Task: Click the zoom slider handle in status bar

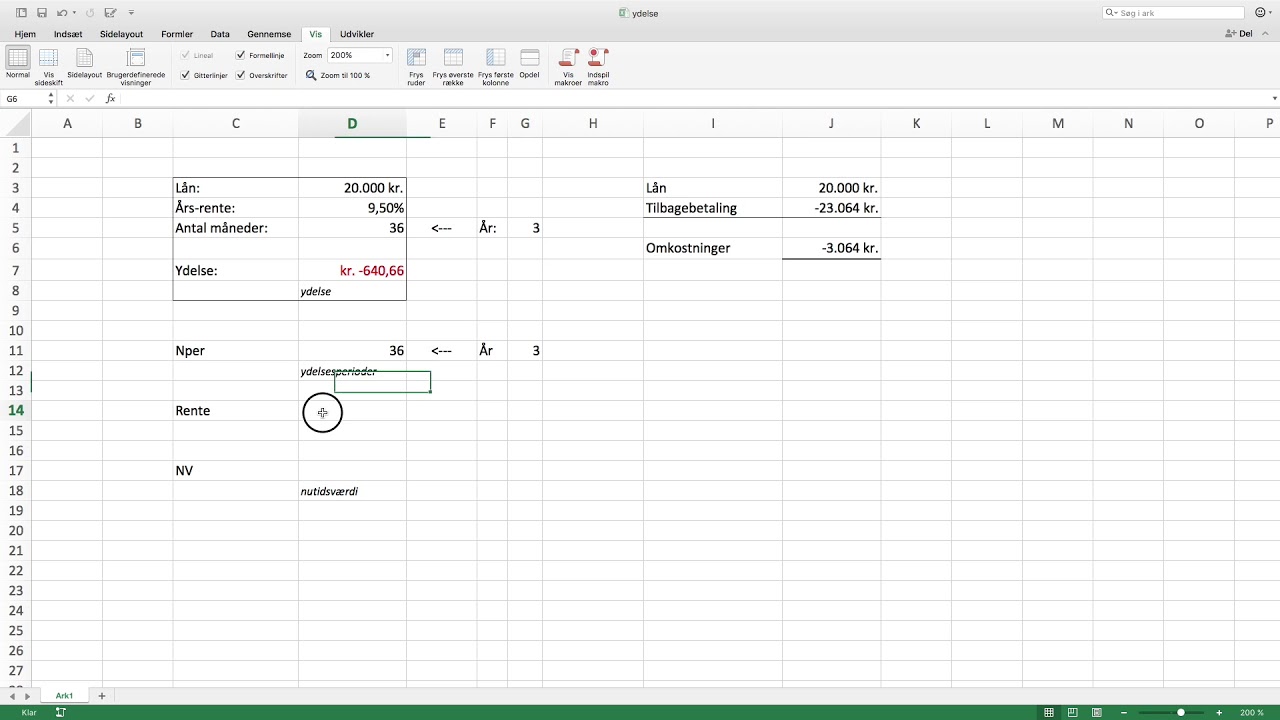Action: click(x=1181, y=713)
